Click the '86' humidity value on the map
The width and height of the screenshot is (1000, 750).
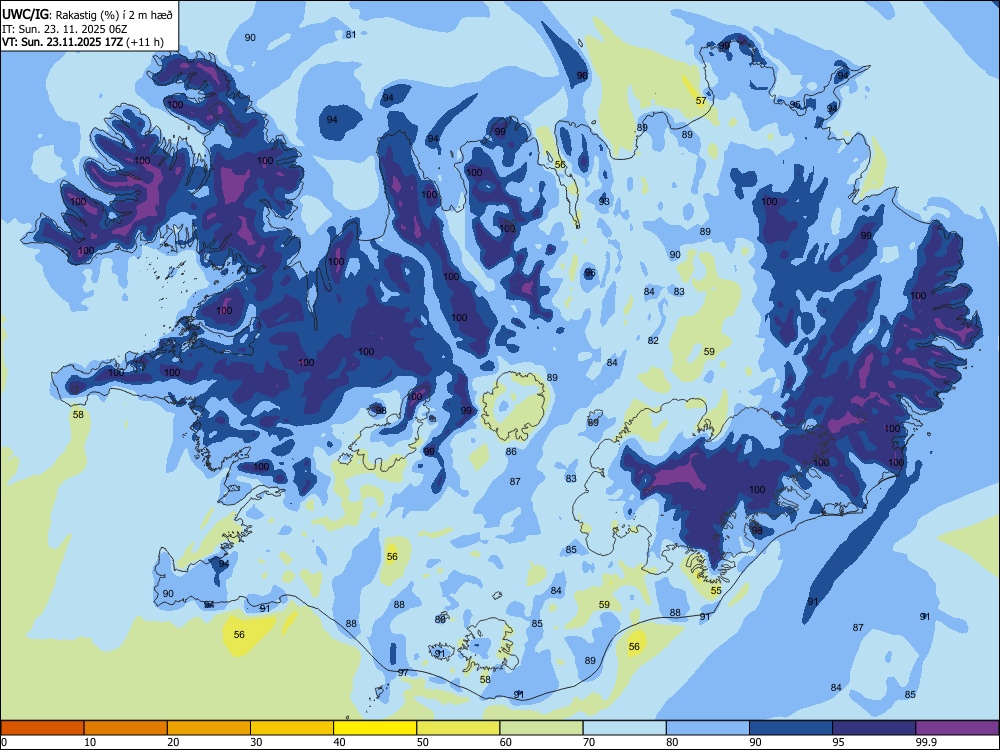[x=511, y=452]
